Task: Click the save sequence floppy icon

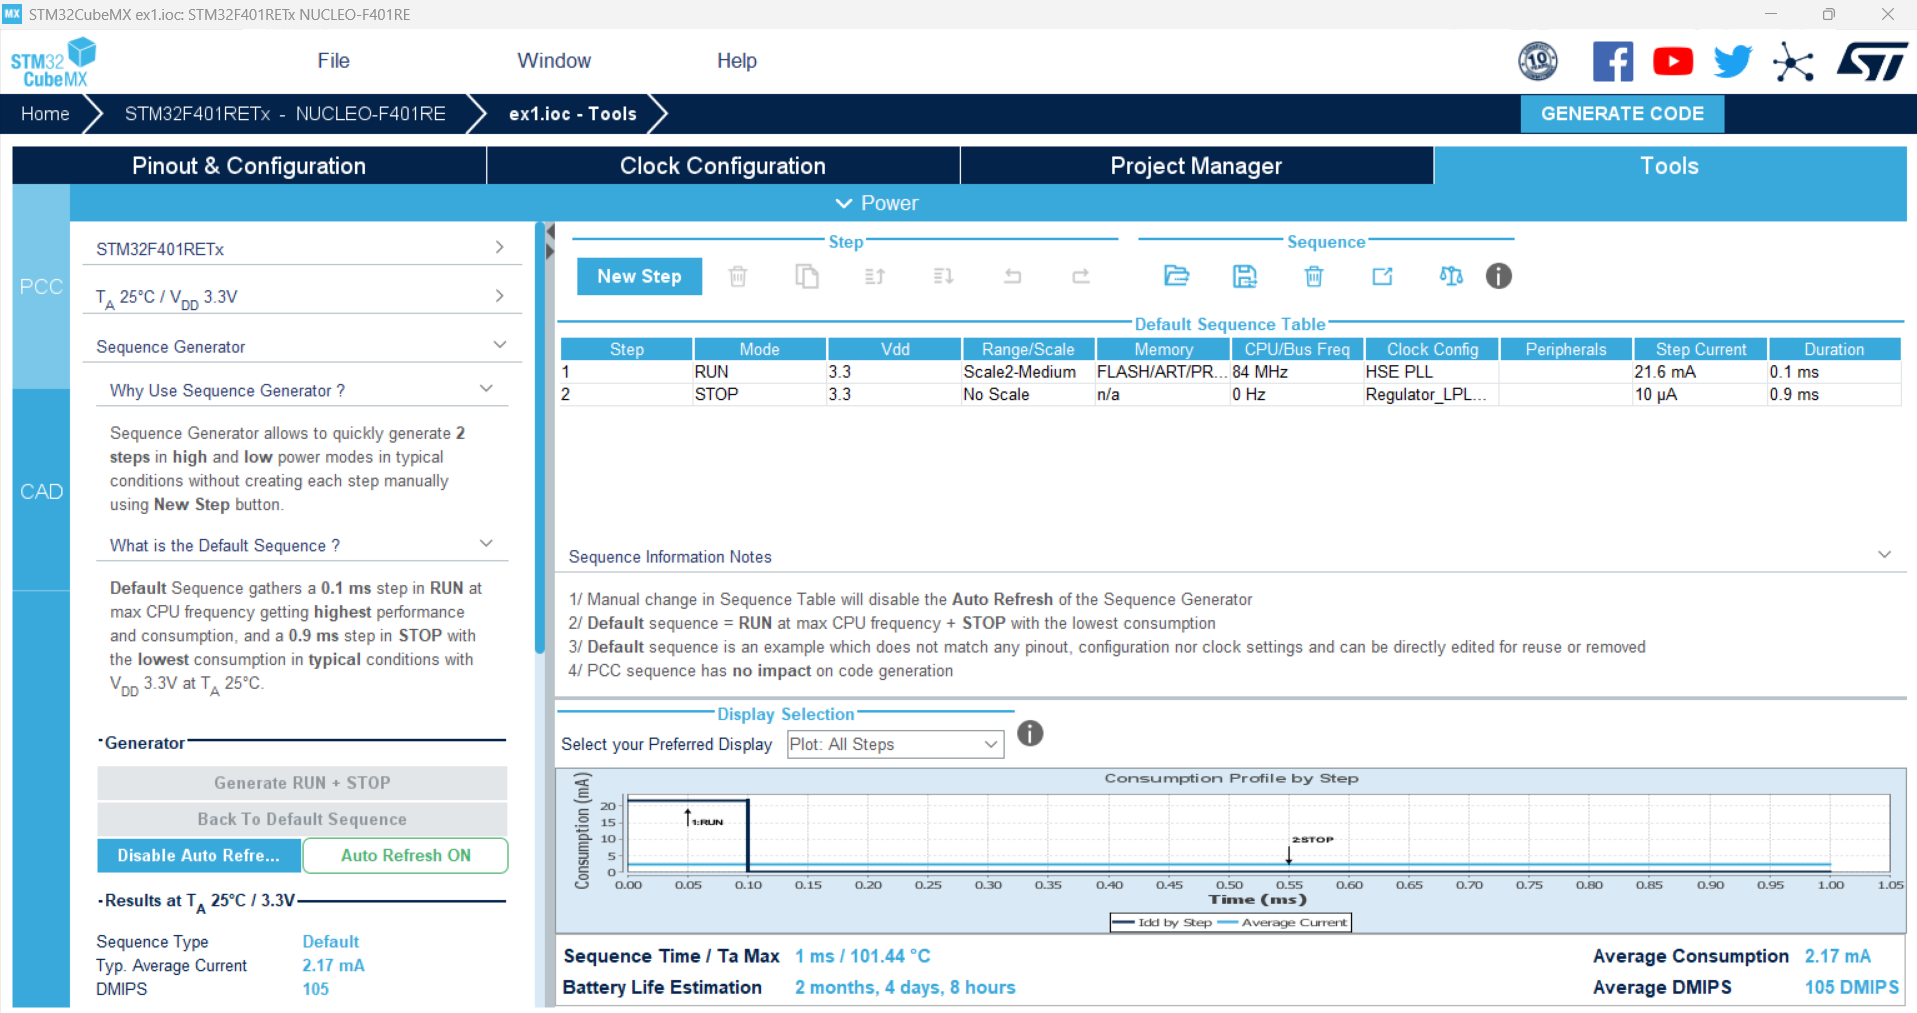Action: 1245,276
